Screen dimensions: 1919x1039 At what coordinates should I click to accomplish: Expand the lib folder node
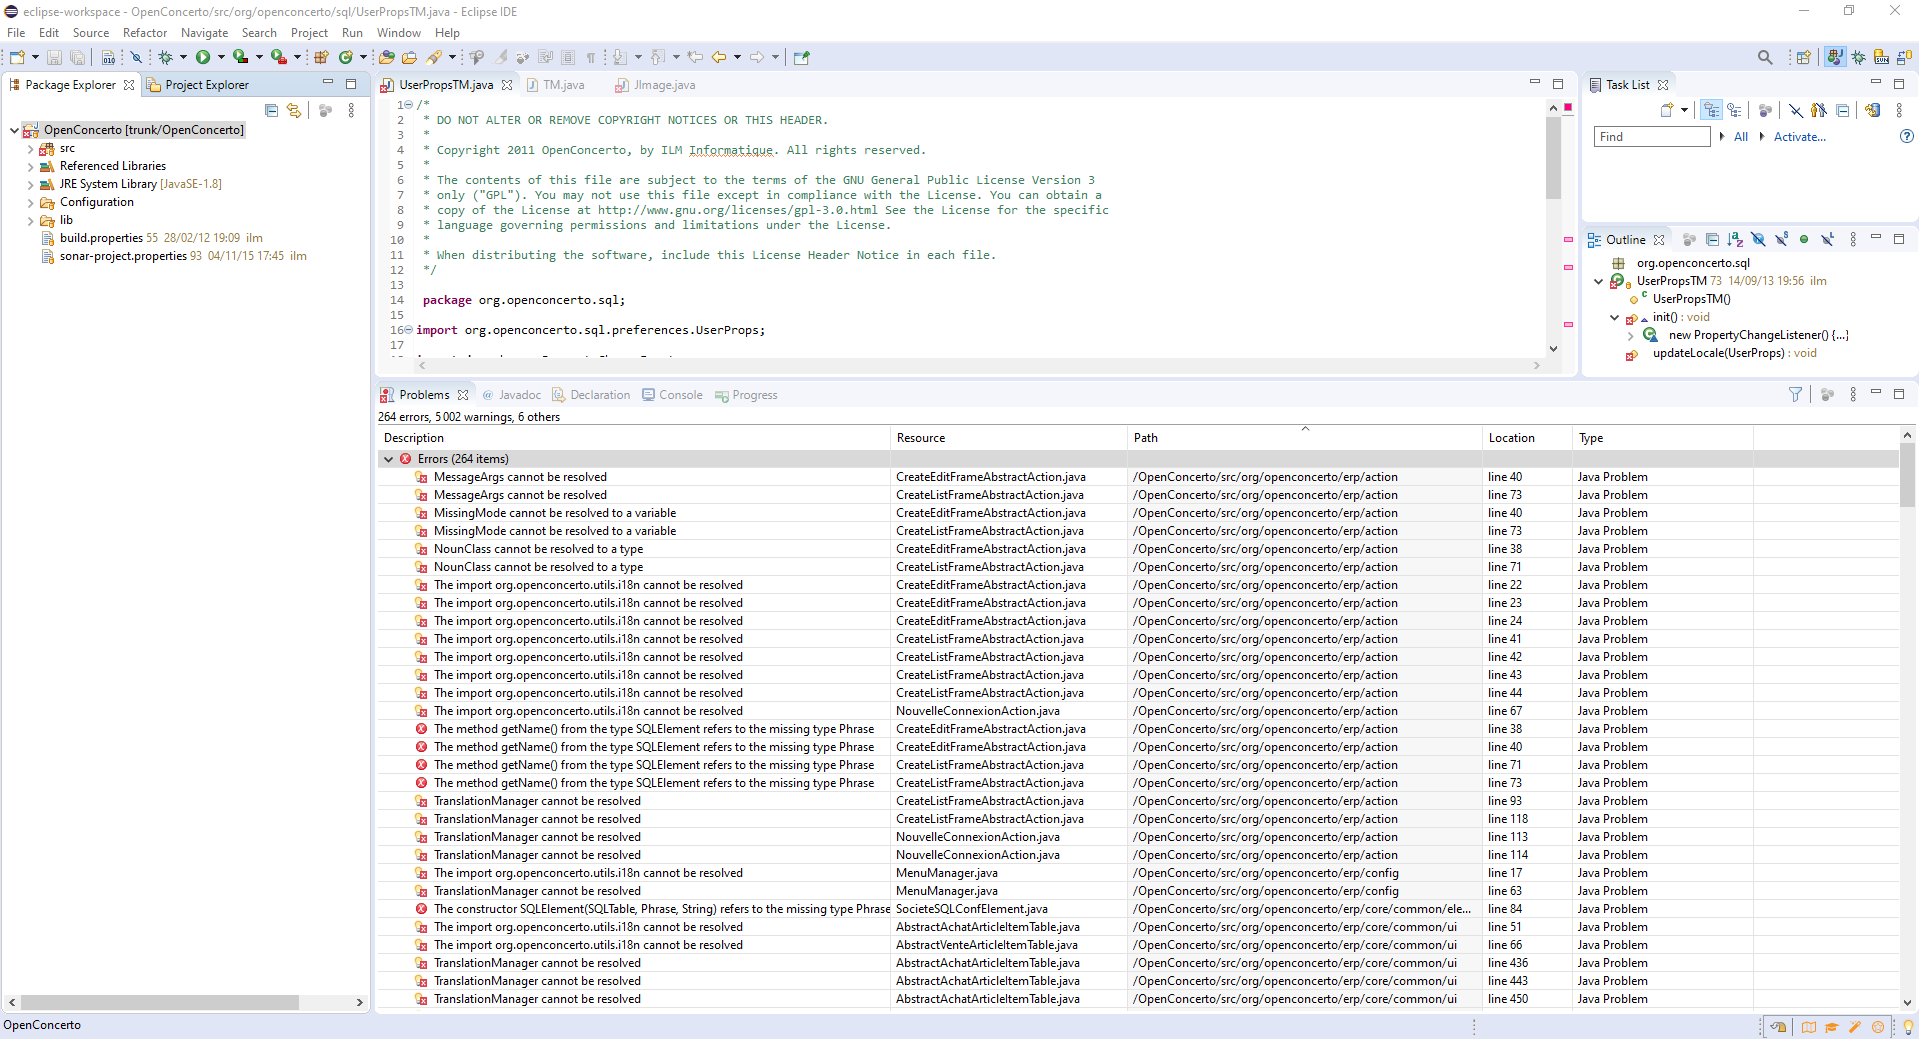[30, 221]
